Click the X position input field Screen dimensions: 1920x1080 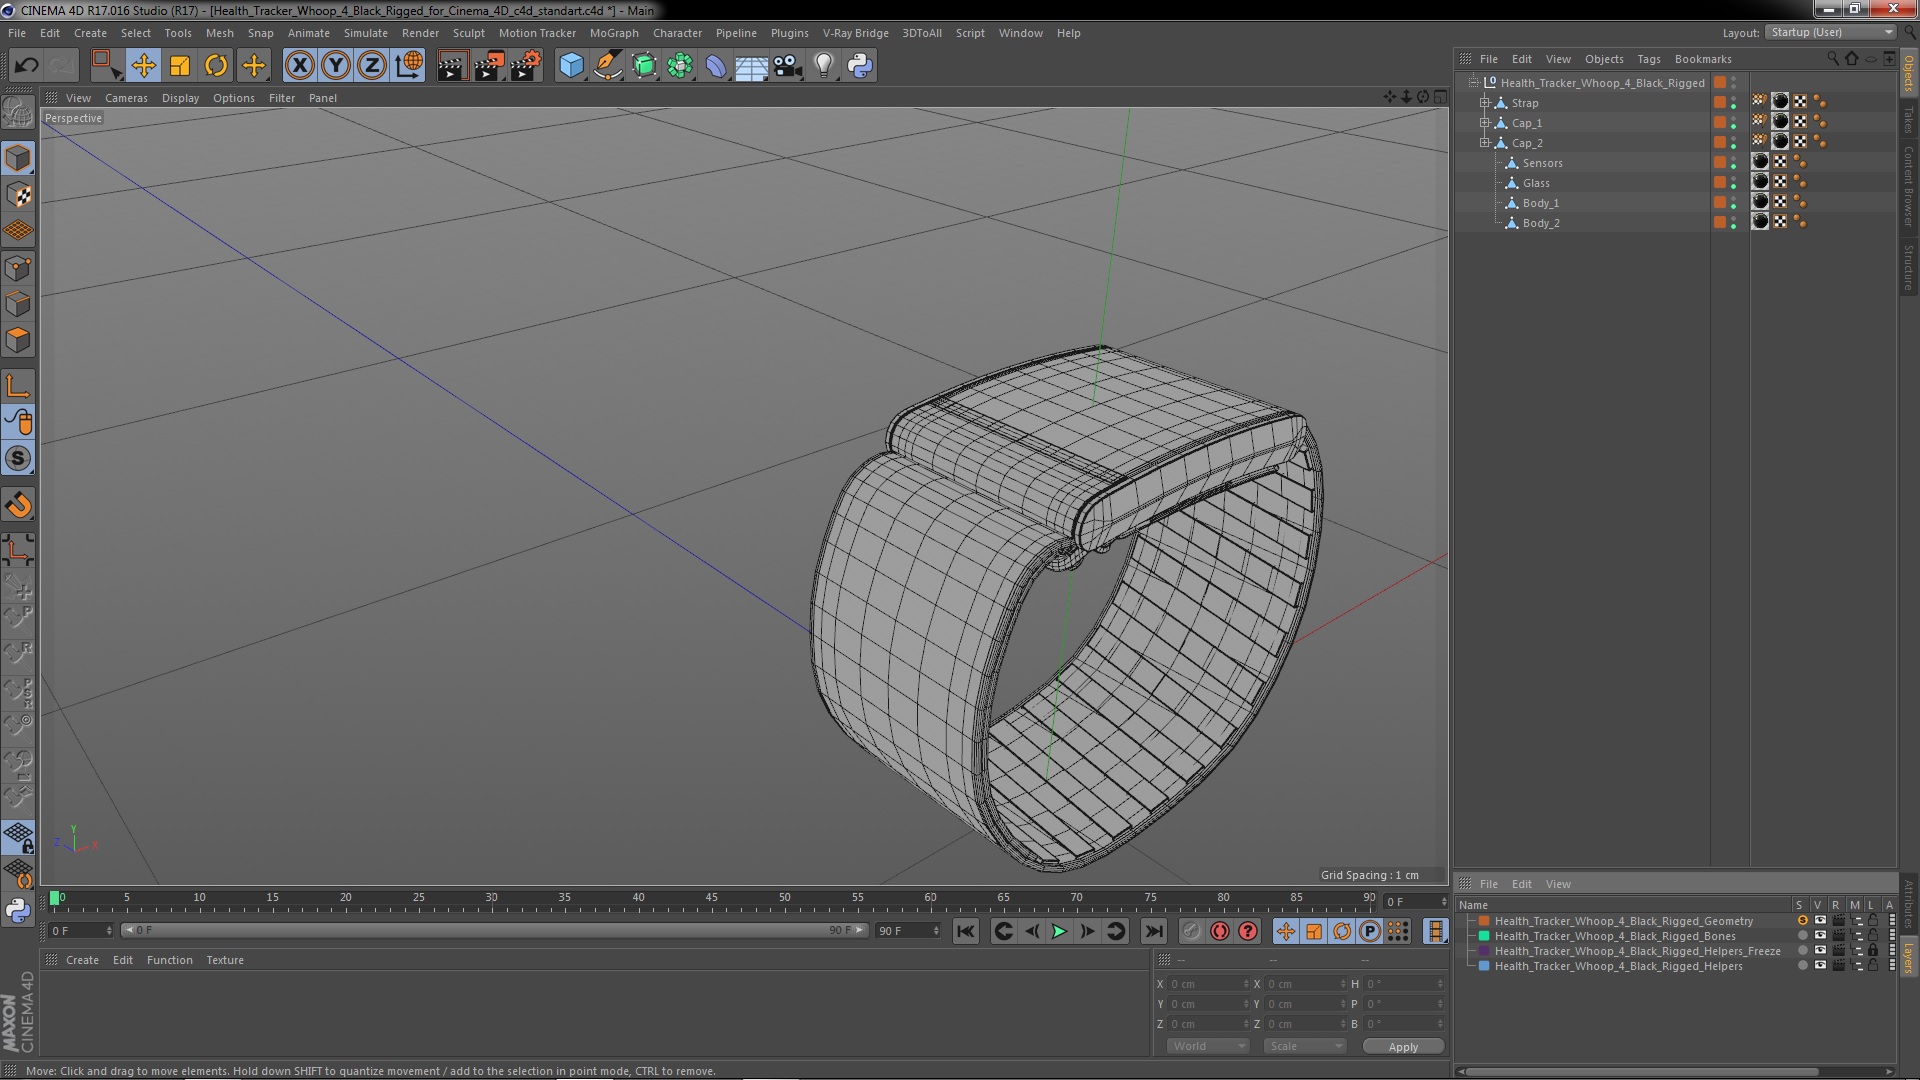(1208, 984)
